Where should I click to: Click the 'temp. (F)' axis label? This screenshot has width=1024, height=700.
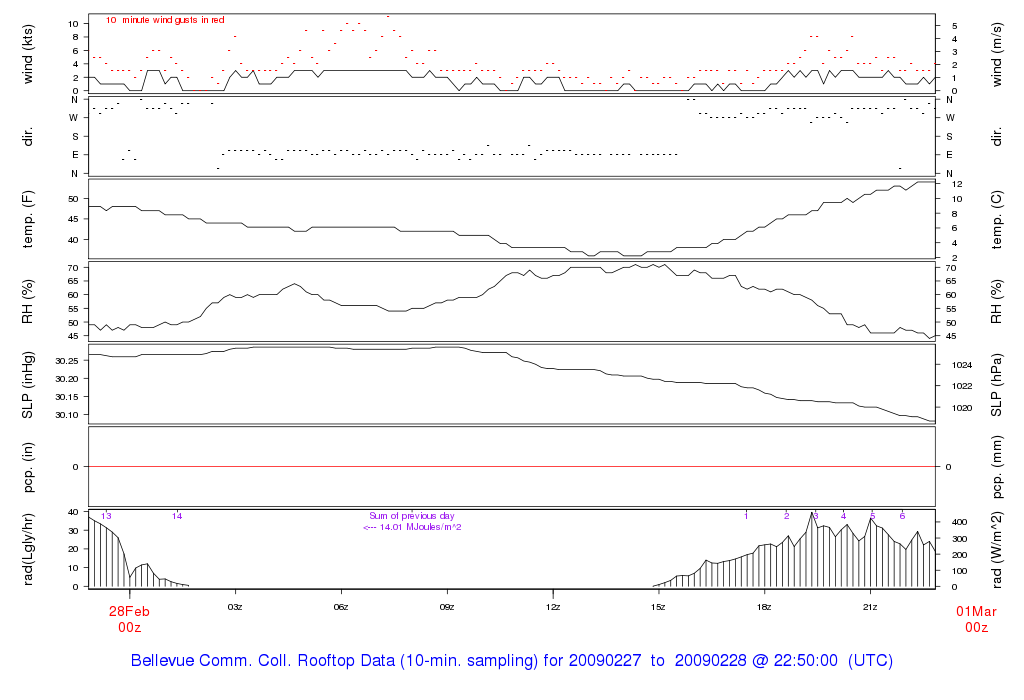pyautogui.click(x=27, y=219)
